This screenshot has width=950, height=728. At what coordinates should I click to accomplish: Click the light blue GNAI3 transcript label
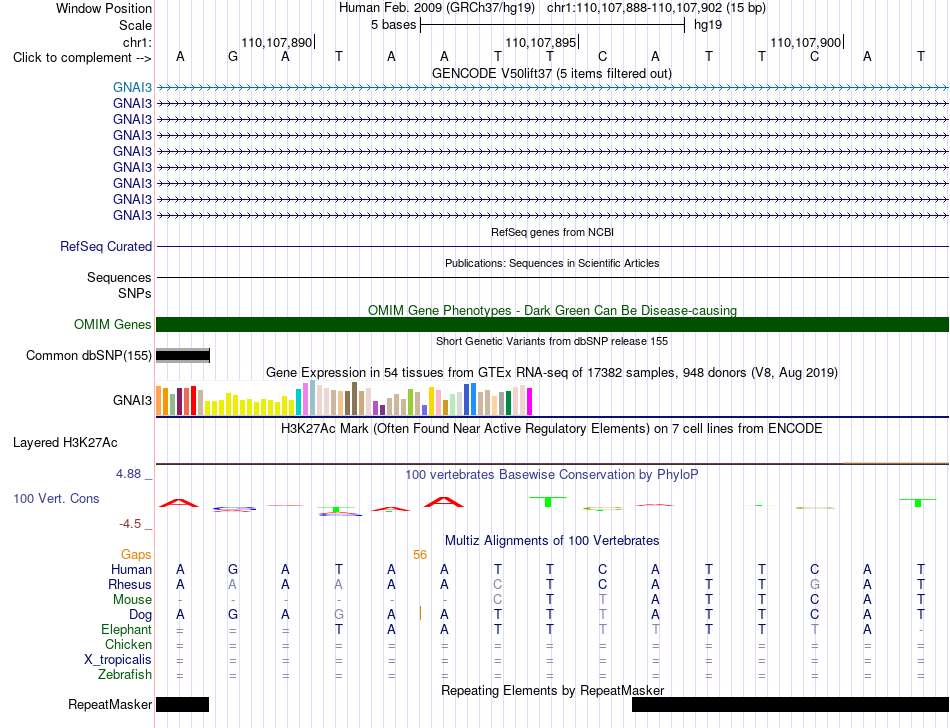(132, 87)
